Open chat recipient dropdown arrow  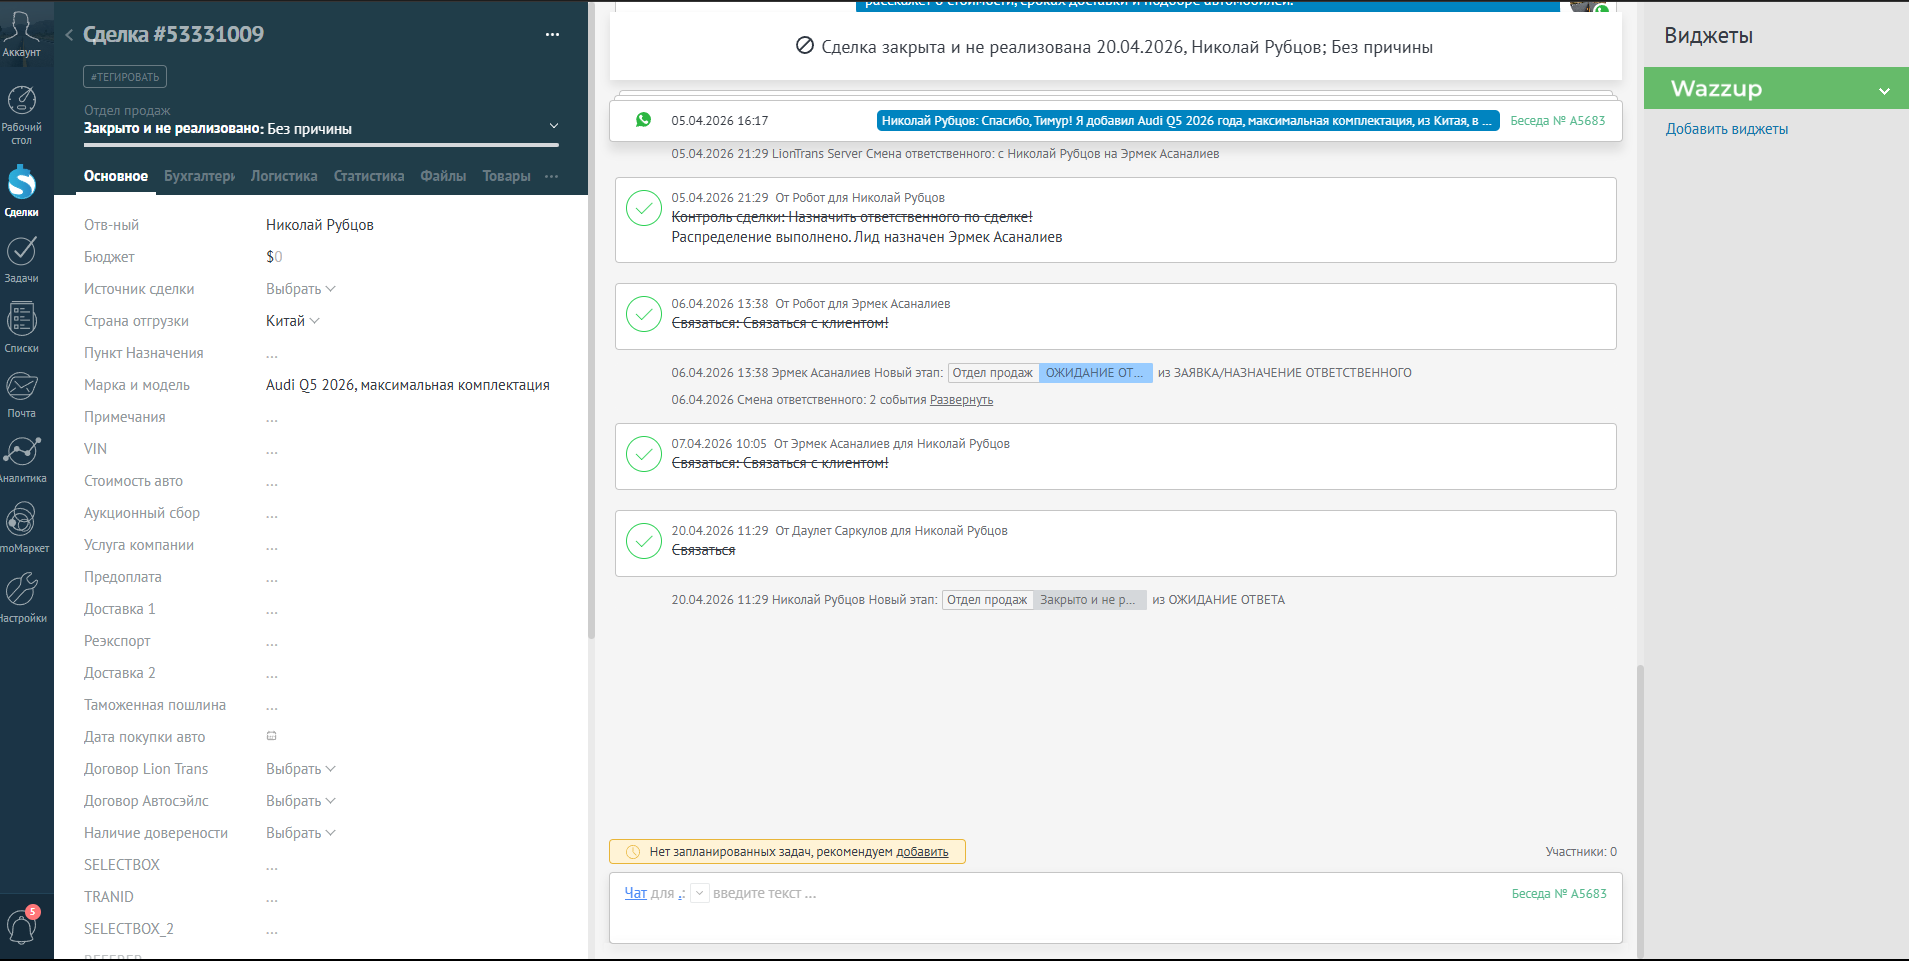point(700,893)
